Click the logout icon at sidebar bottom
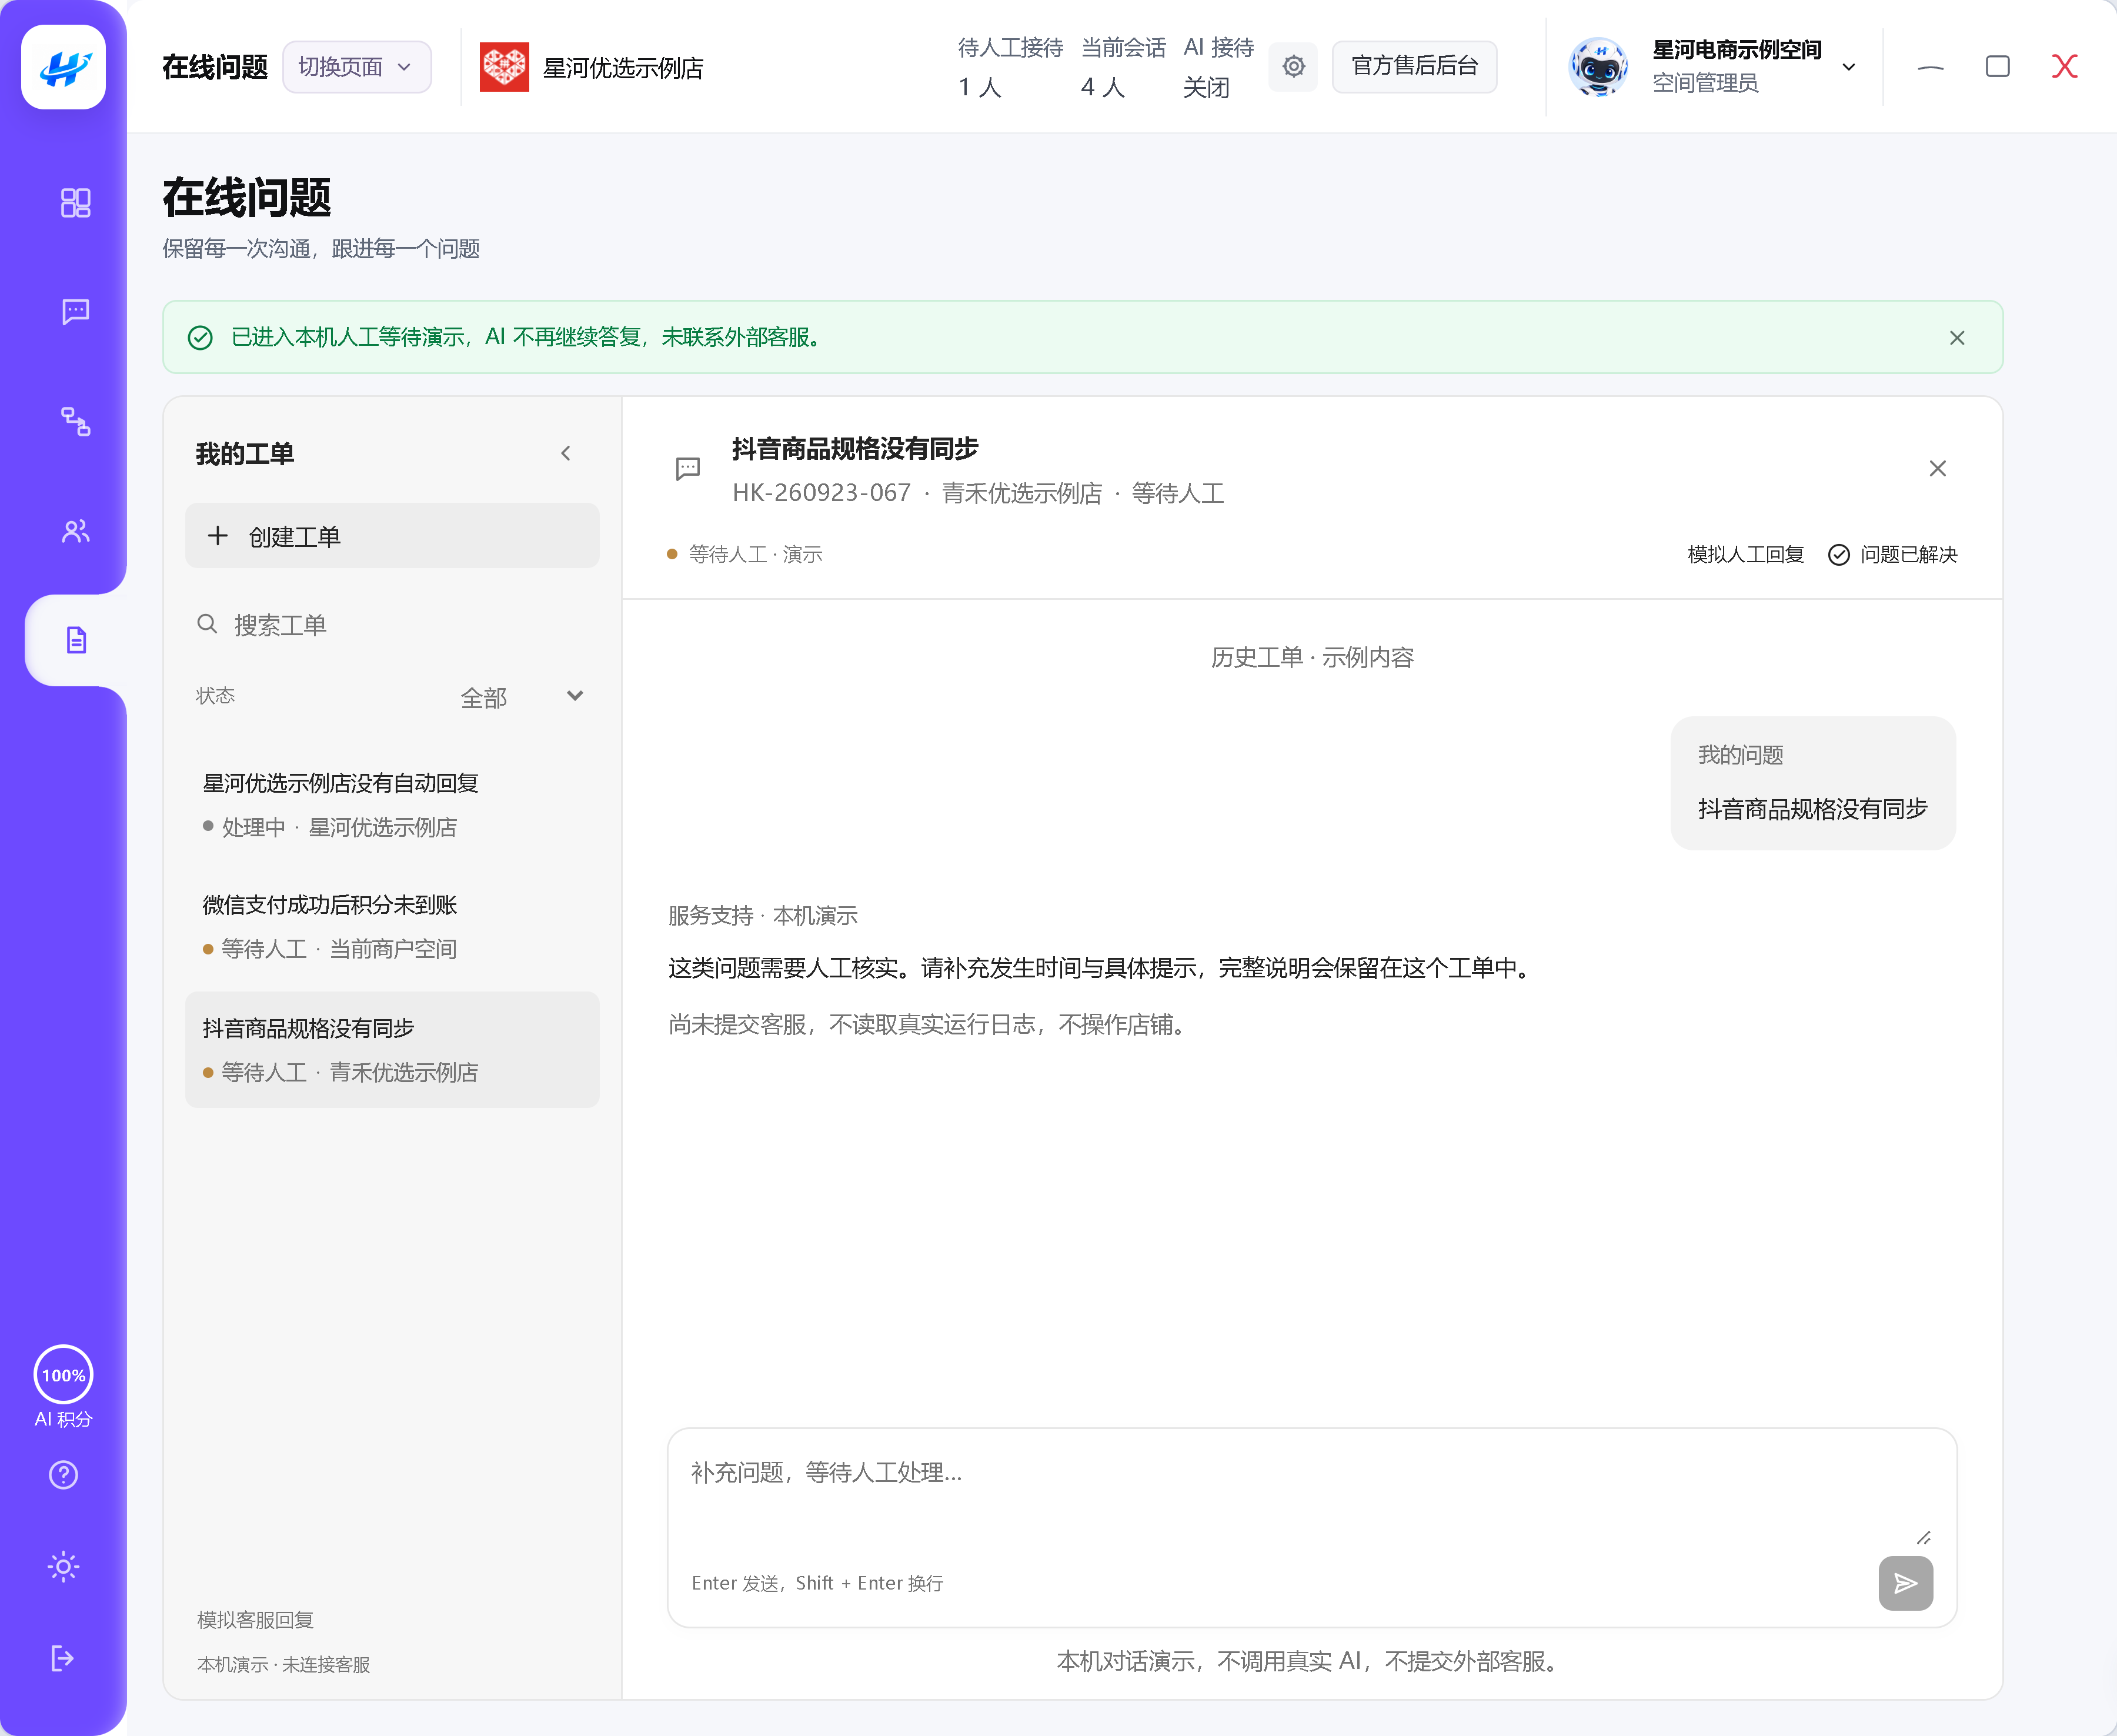2117x1736 pixels. coord(63,1658)
